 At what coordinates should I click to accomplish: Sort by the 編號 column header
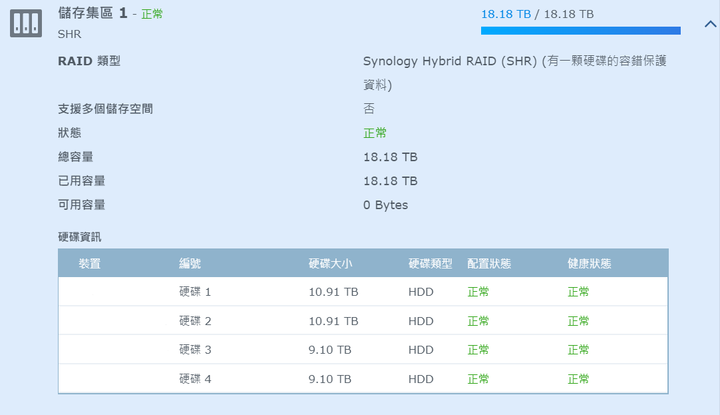click(190, 264)
